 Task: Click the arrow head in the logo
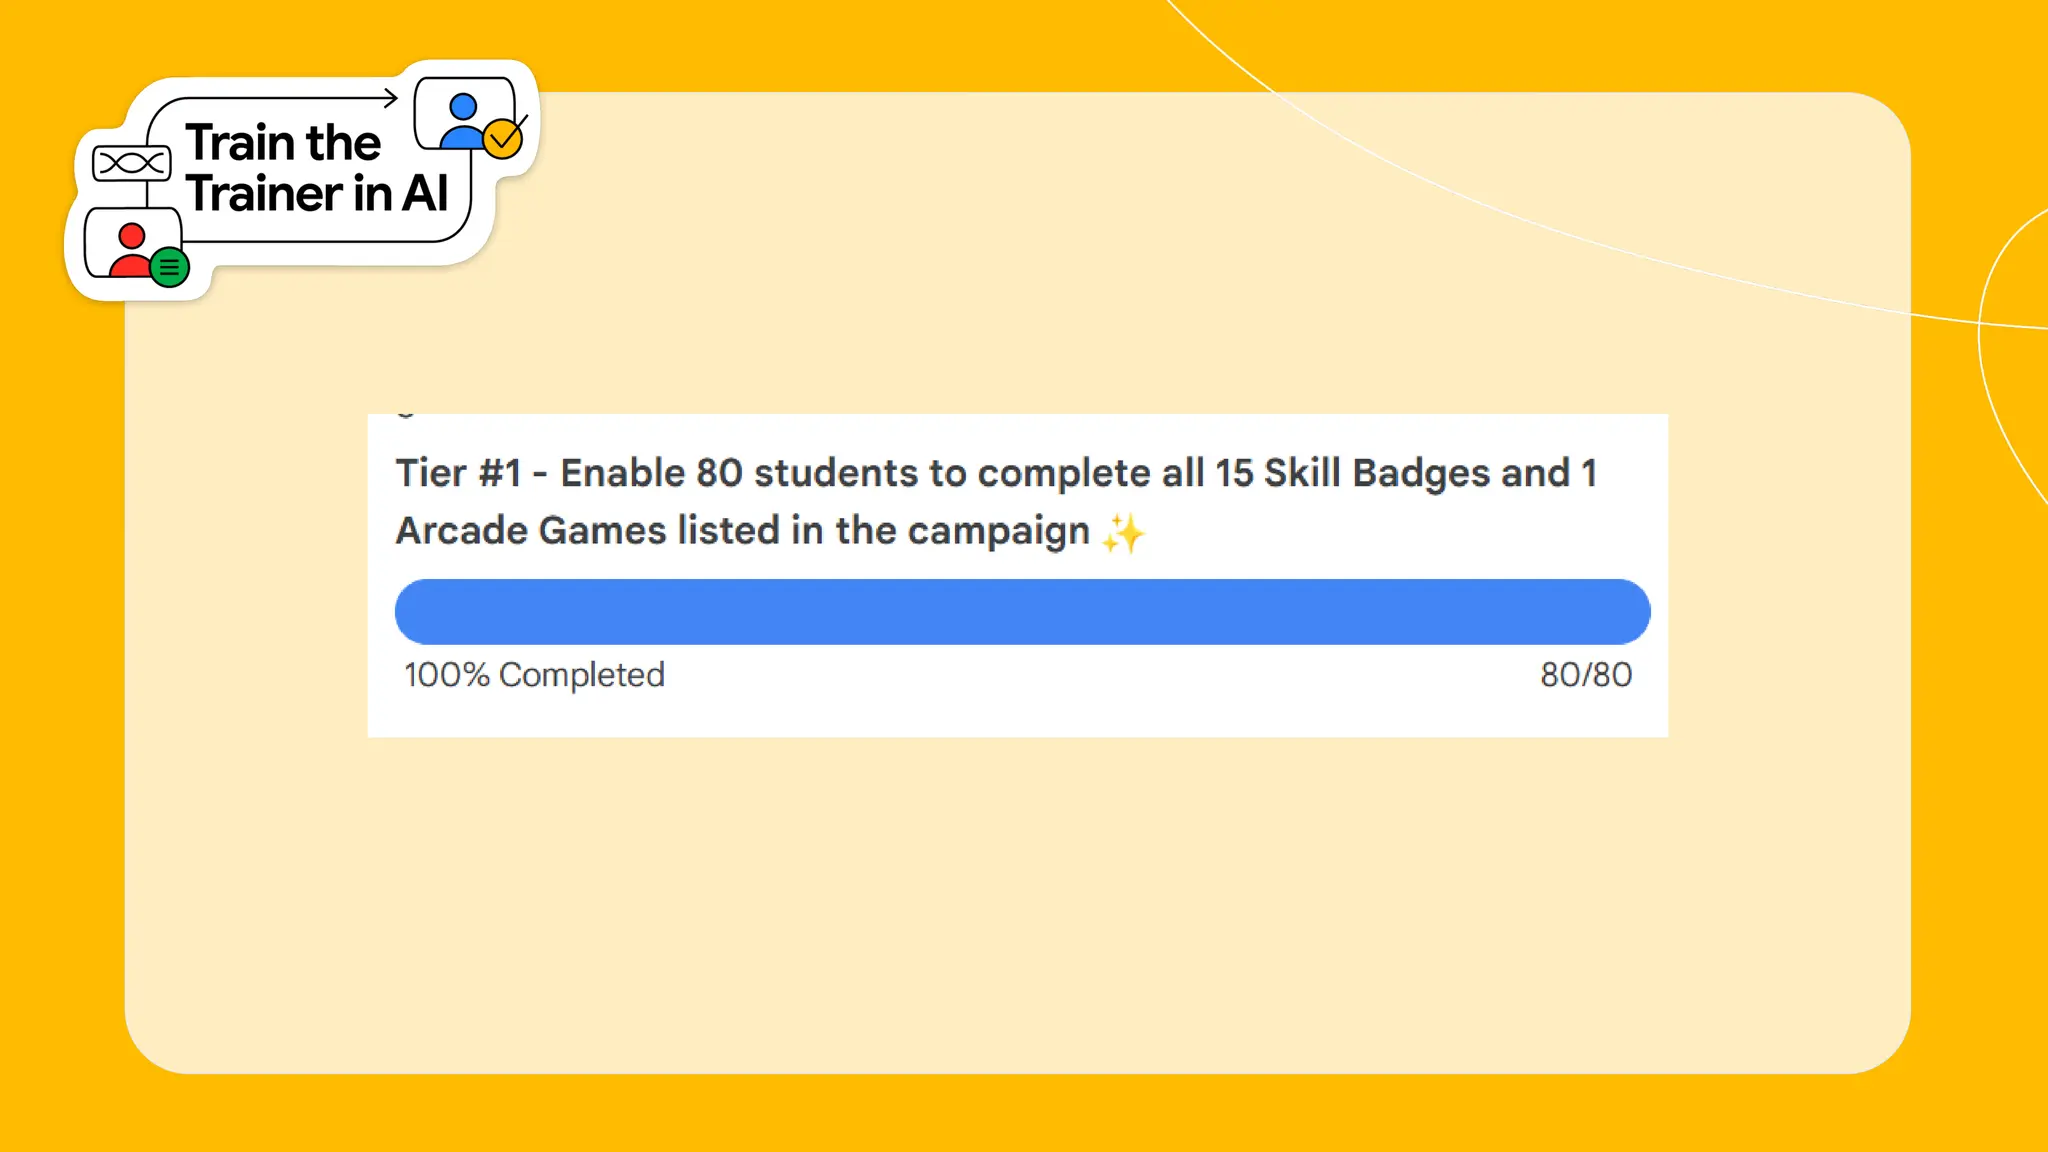(390, 98)
